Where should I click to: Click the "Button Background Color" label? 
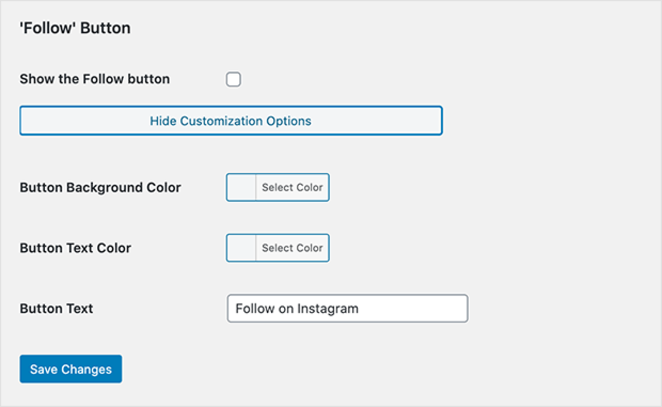[x=100, y=187]
